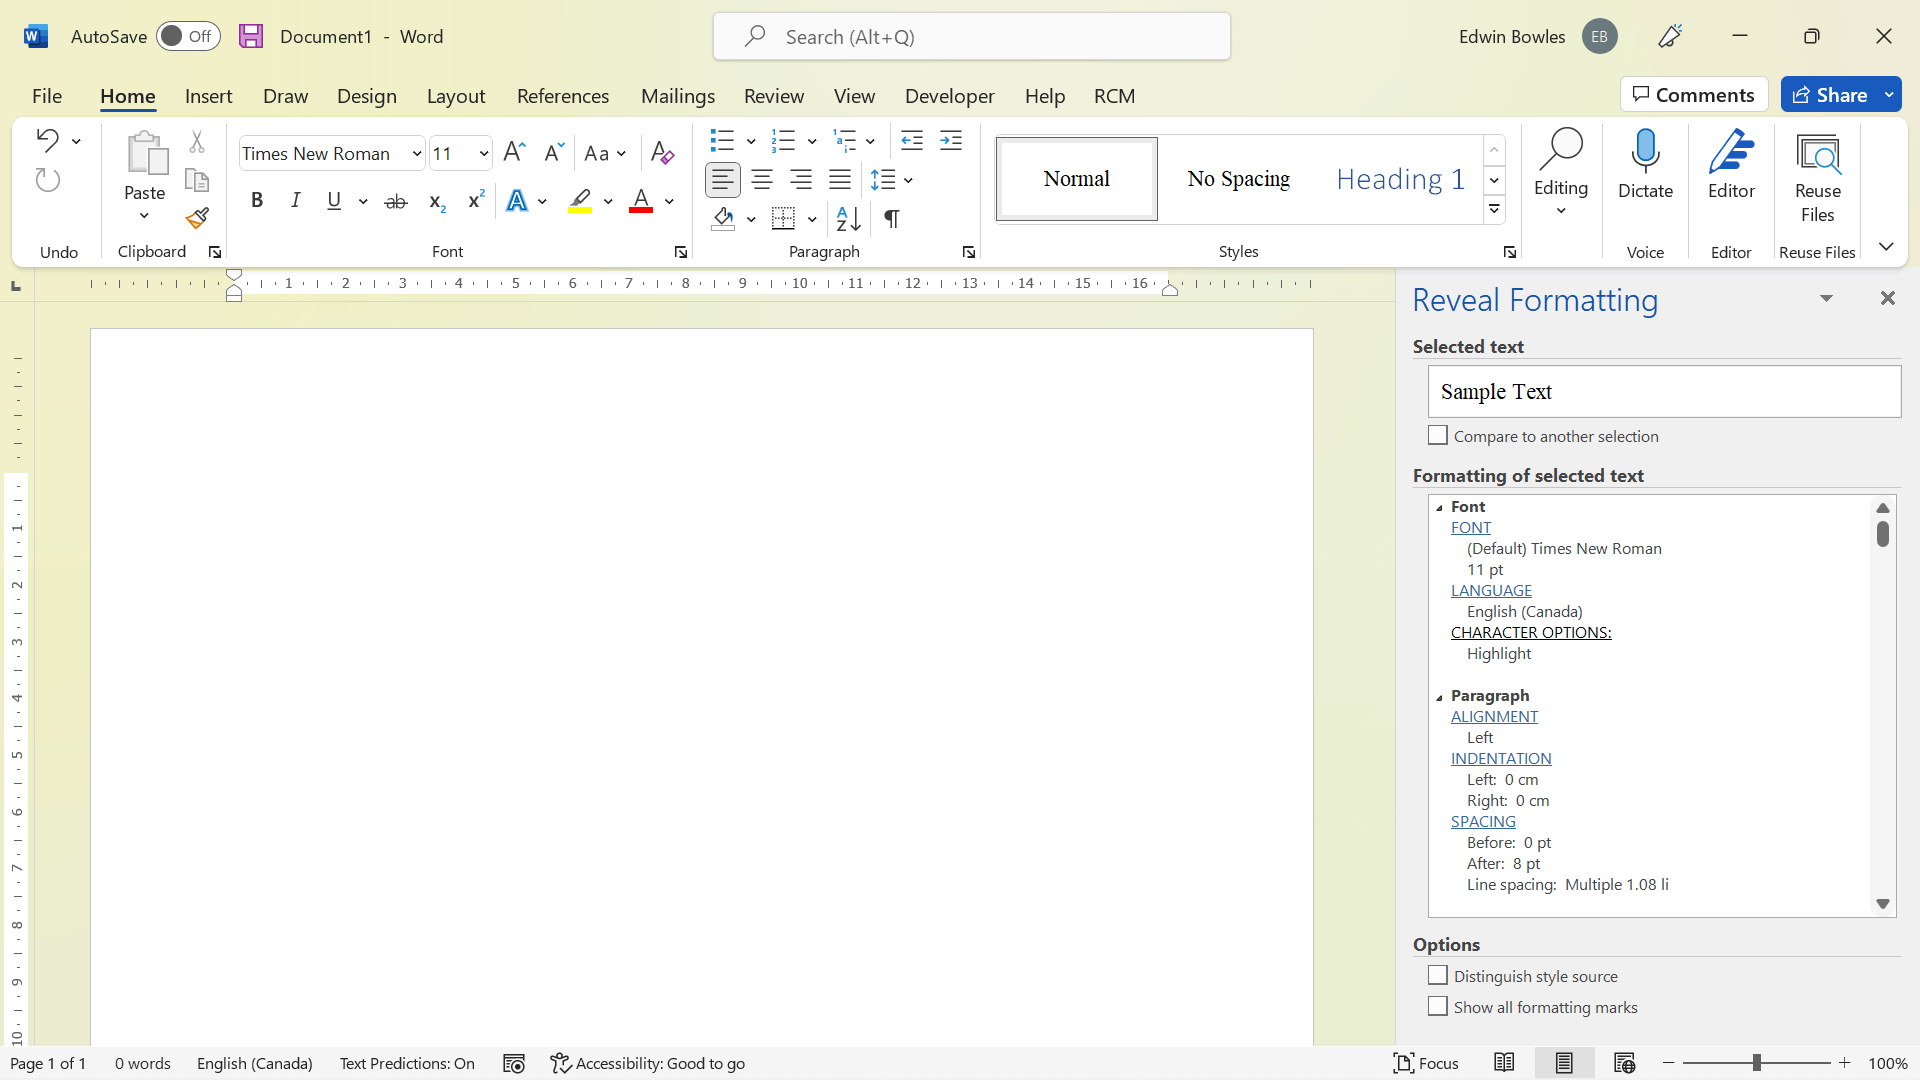Check Compare to another selection
Screen dimensions: 1920x1080
point(1438,436)
